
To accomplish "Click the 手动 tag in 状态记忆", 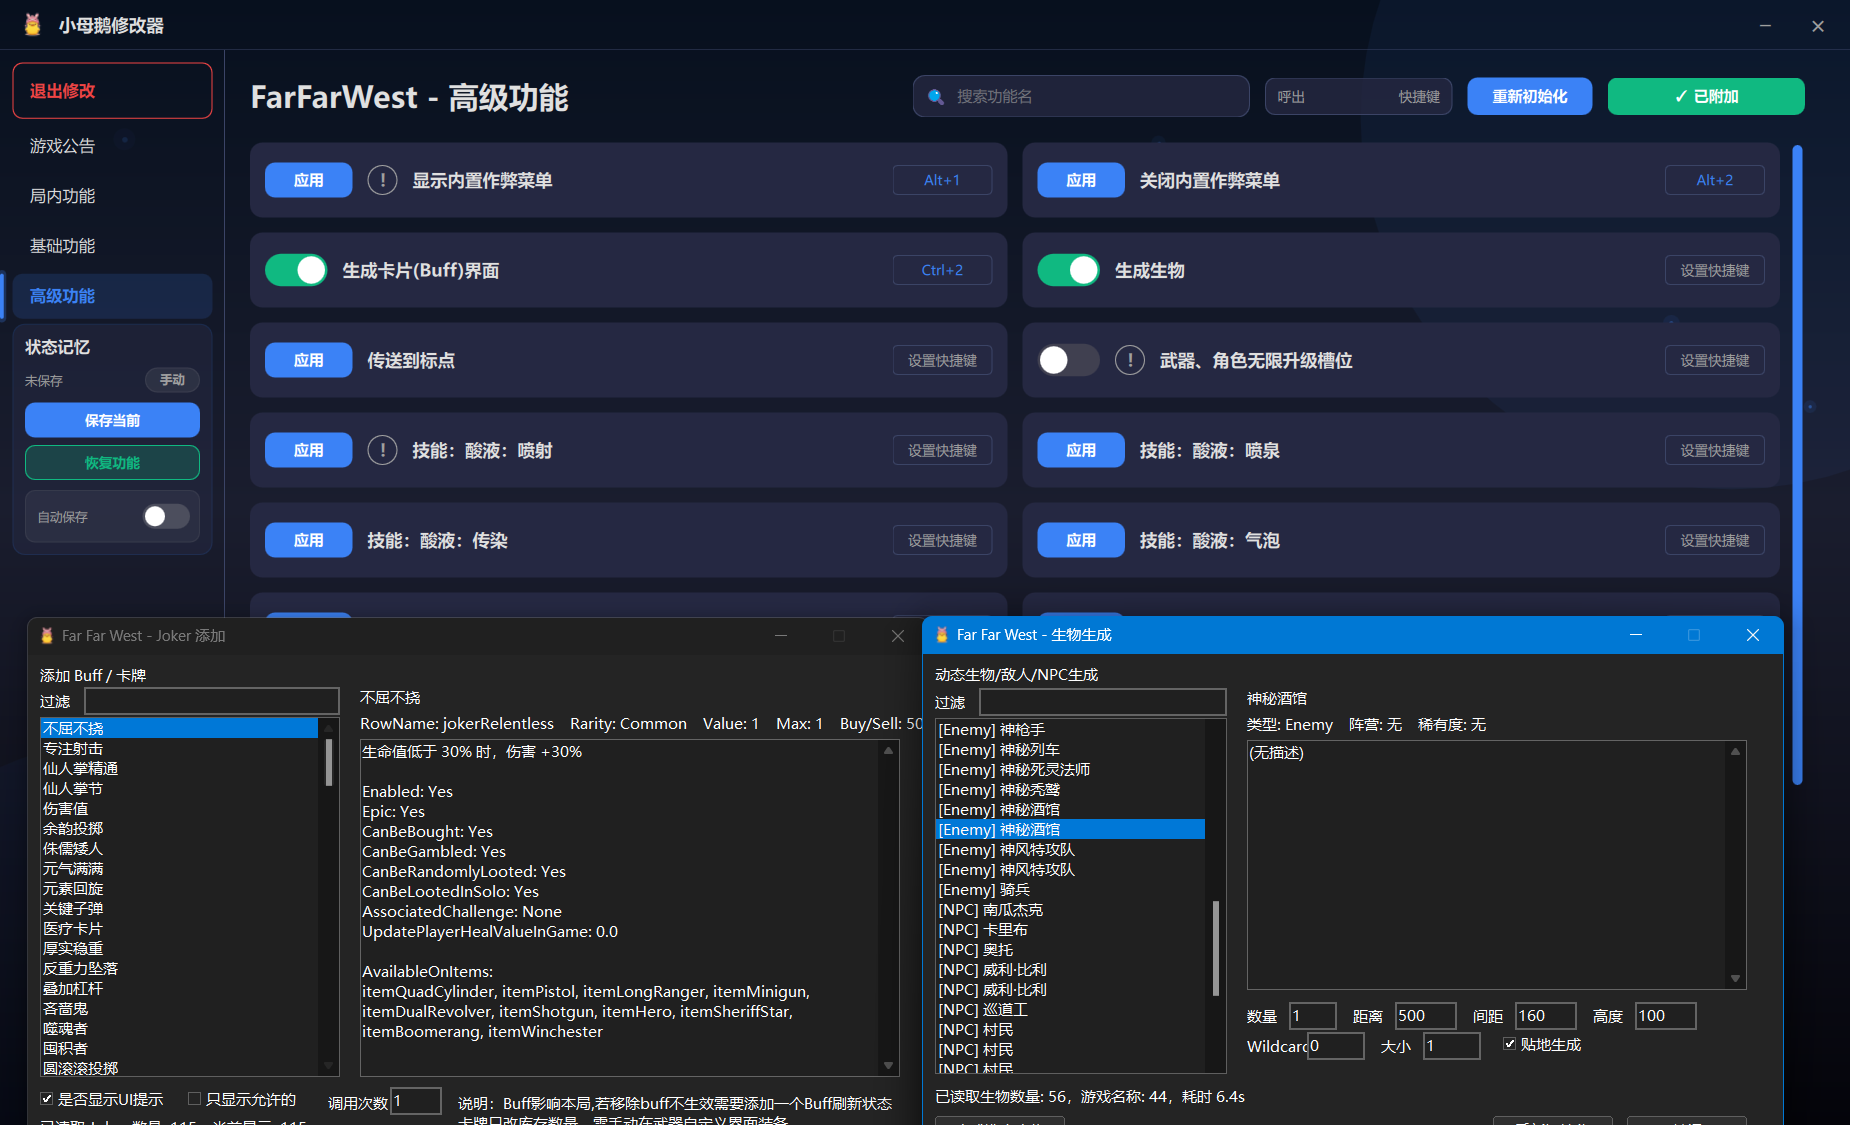I will click(x=172, y=380).
